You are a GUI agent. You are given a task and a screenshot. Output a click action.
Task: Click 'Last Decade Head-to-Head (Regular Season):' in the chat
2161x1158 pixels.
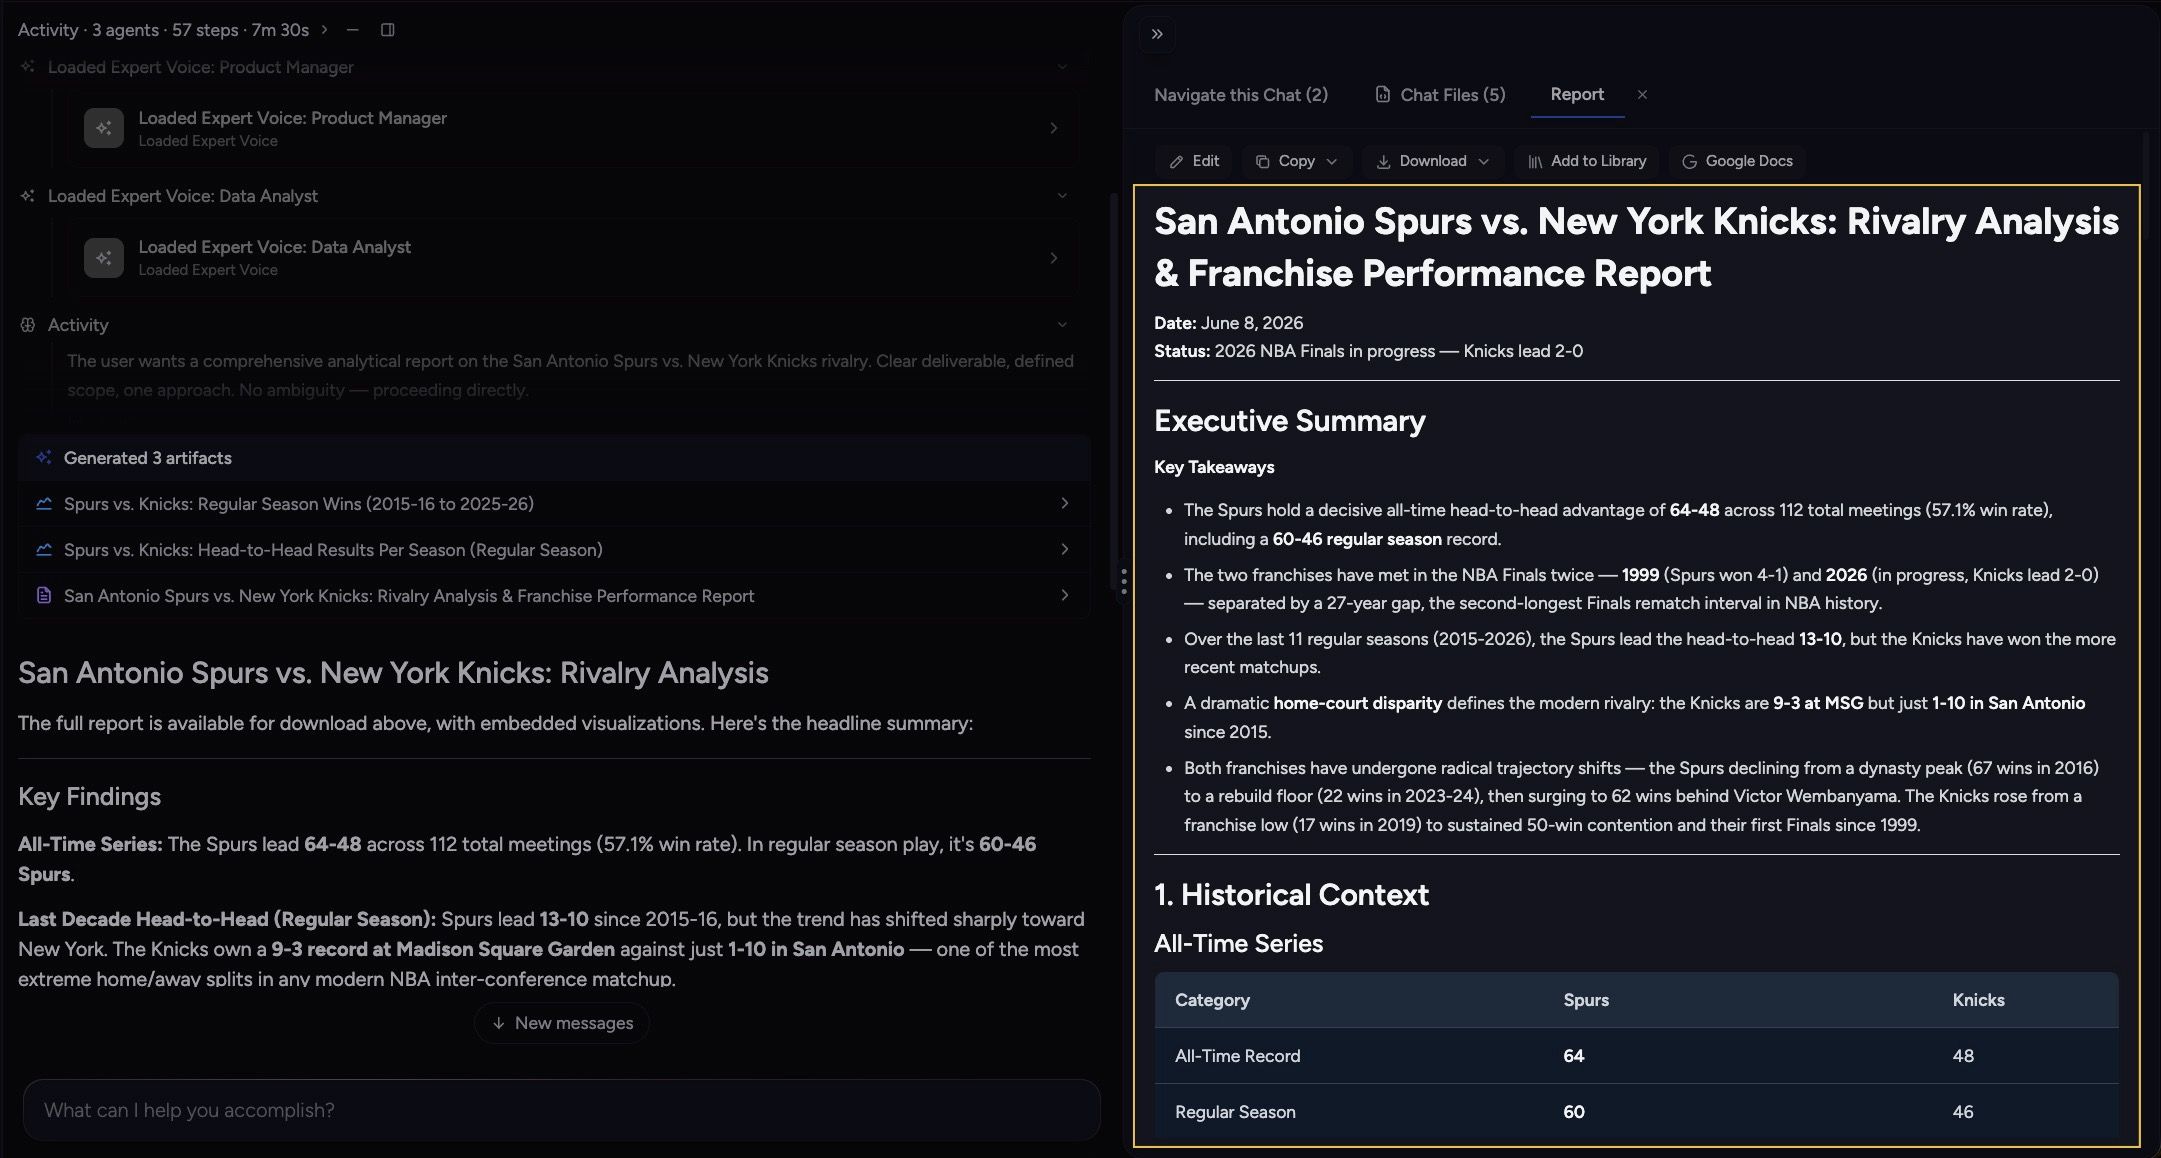click(x=227, y=920)
